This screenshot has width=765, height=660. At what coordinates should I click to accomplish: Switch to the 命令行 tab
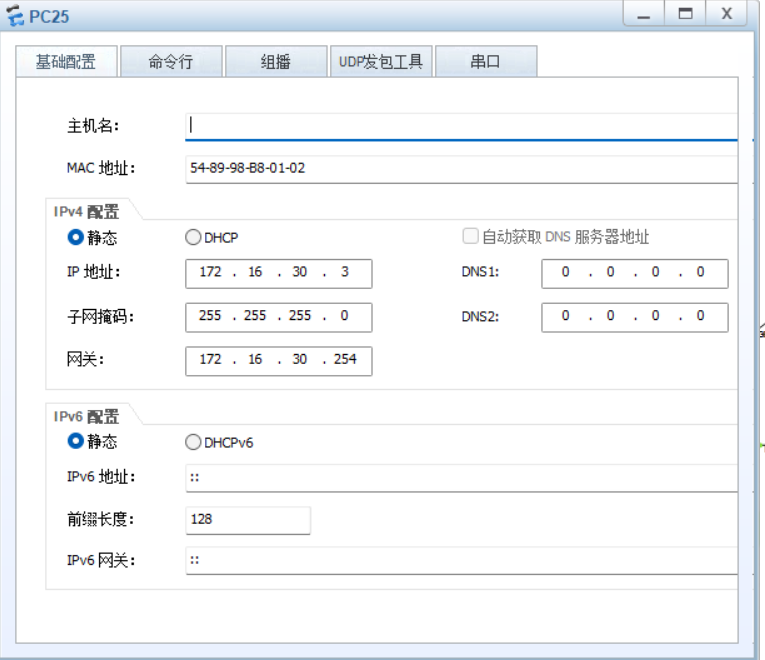click(x=171, y=61)
